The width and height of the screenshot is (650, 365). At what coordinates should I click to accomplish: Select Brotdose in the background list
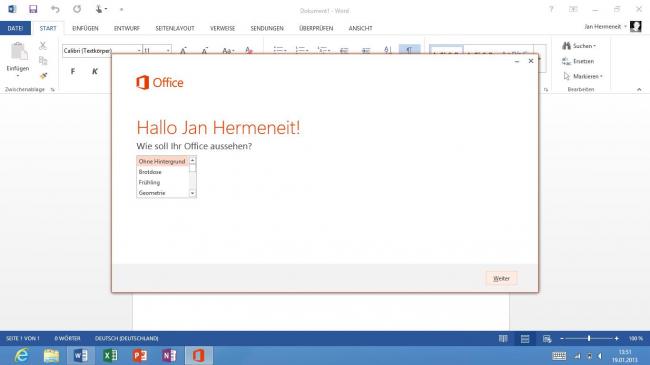162,172
